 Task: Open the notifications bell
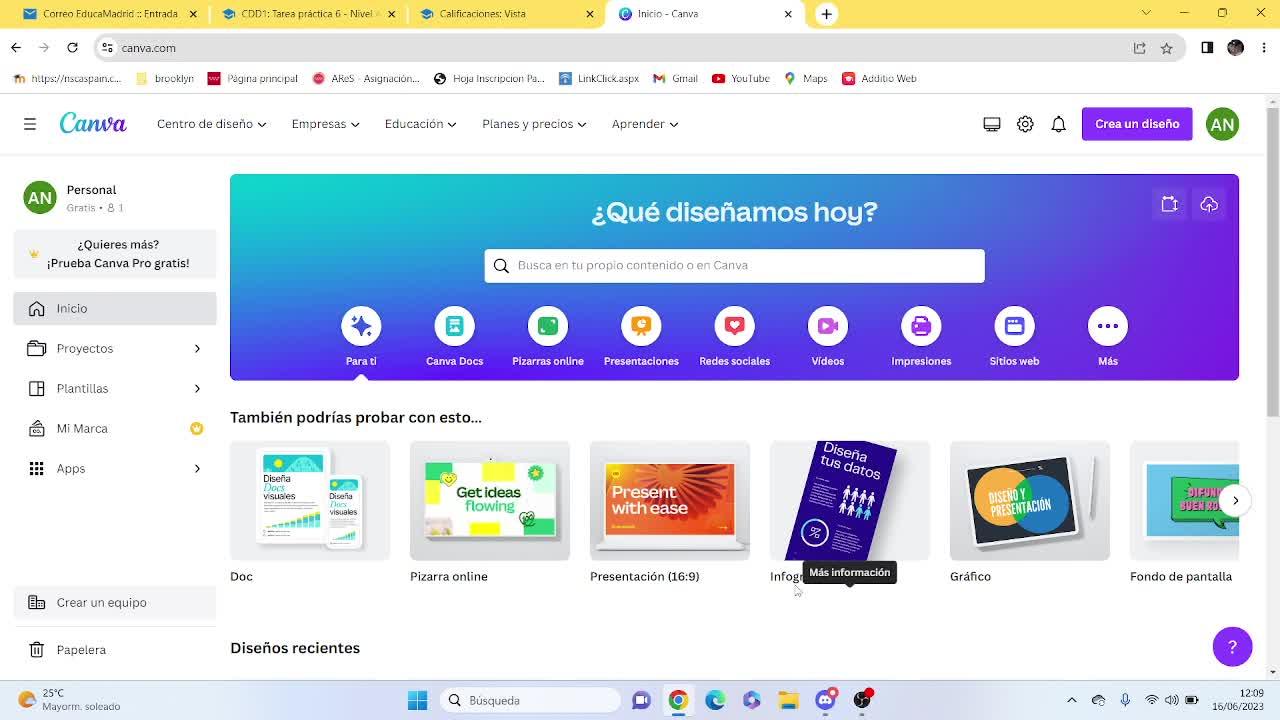tap(1058, 124)
